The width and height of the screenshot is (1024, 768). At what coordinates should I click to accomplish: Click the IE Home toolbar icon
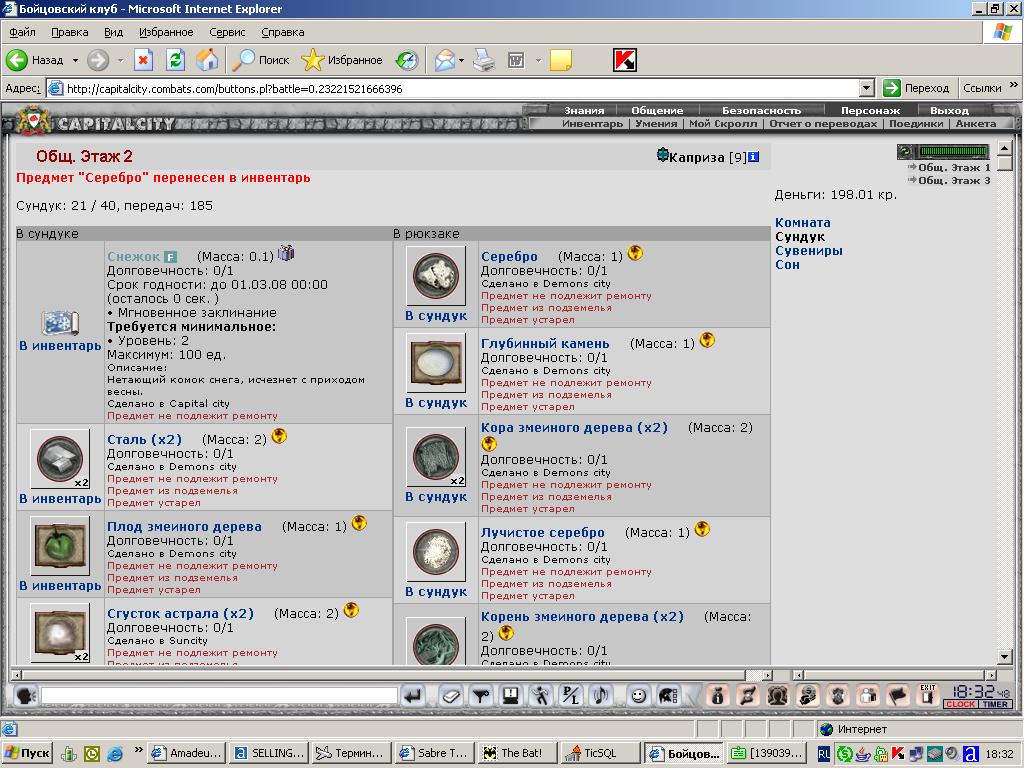click(x=207, y=60)
